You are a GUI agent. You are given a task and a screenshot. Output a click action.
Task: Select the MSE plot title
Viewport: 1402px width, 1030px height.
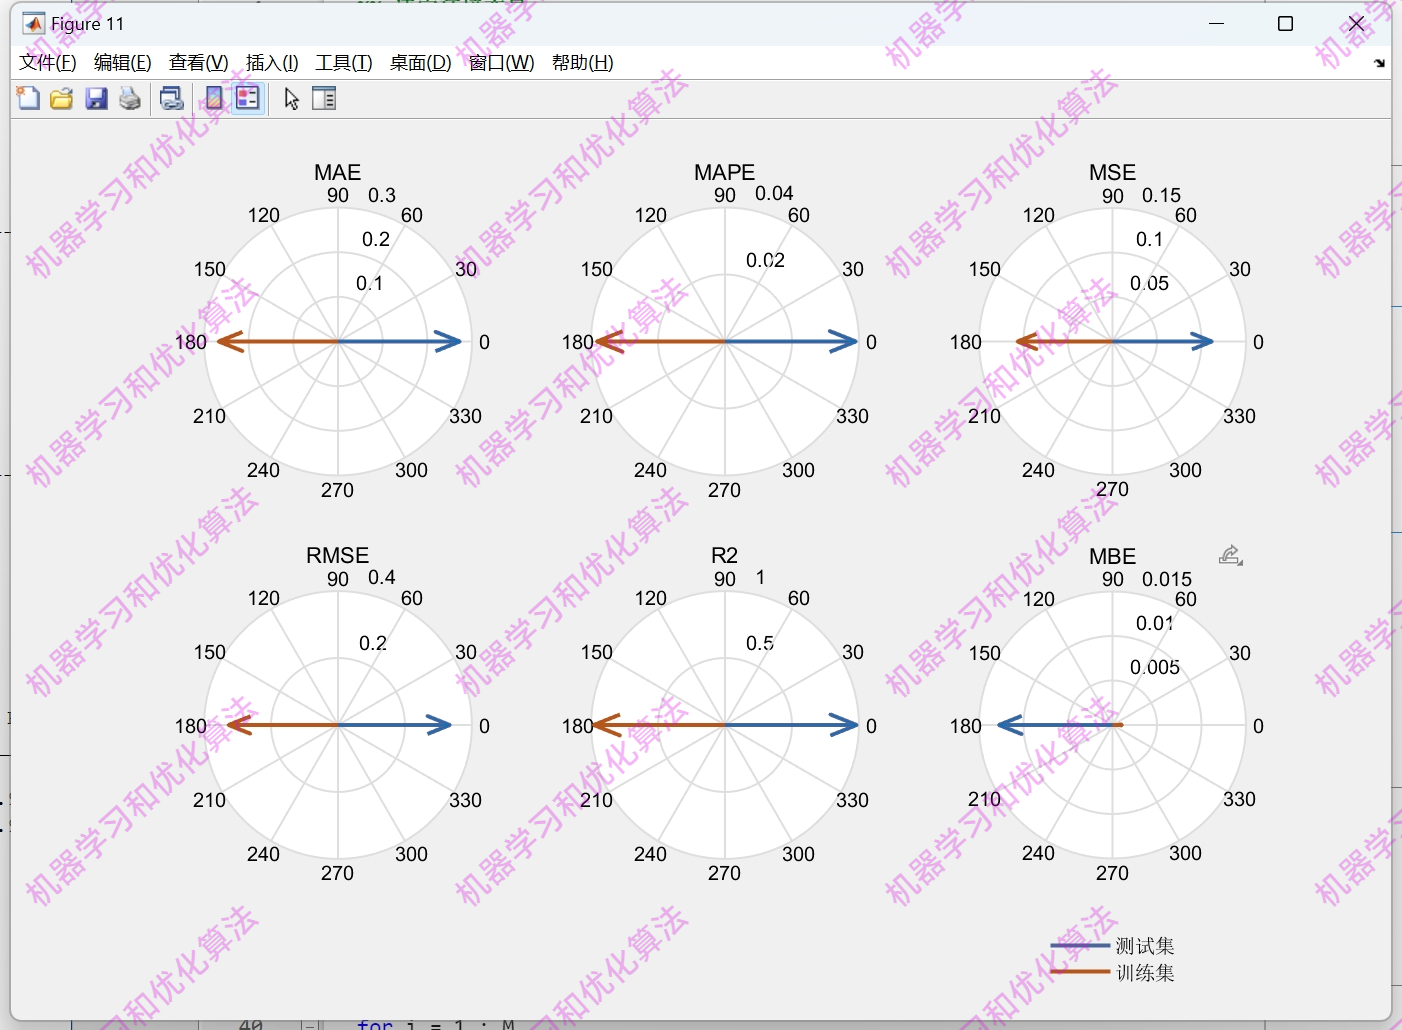(1113, 172)
